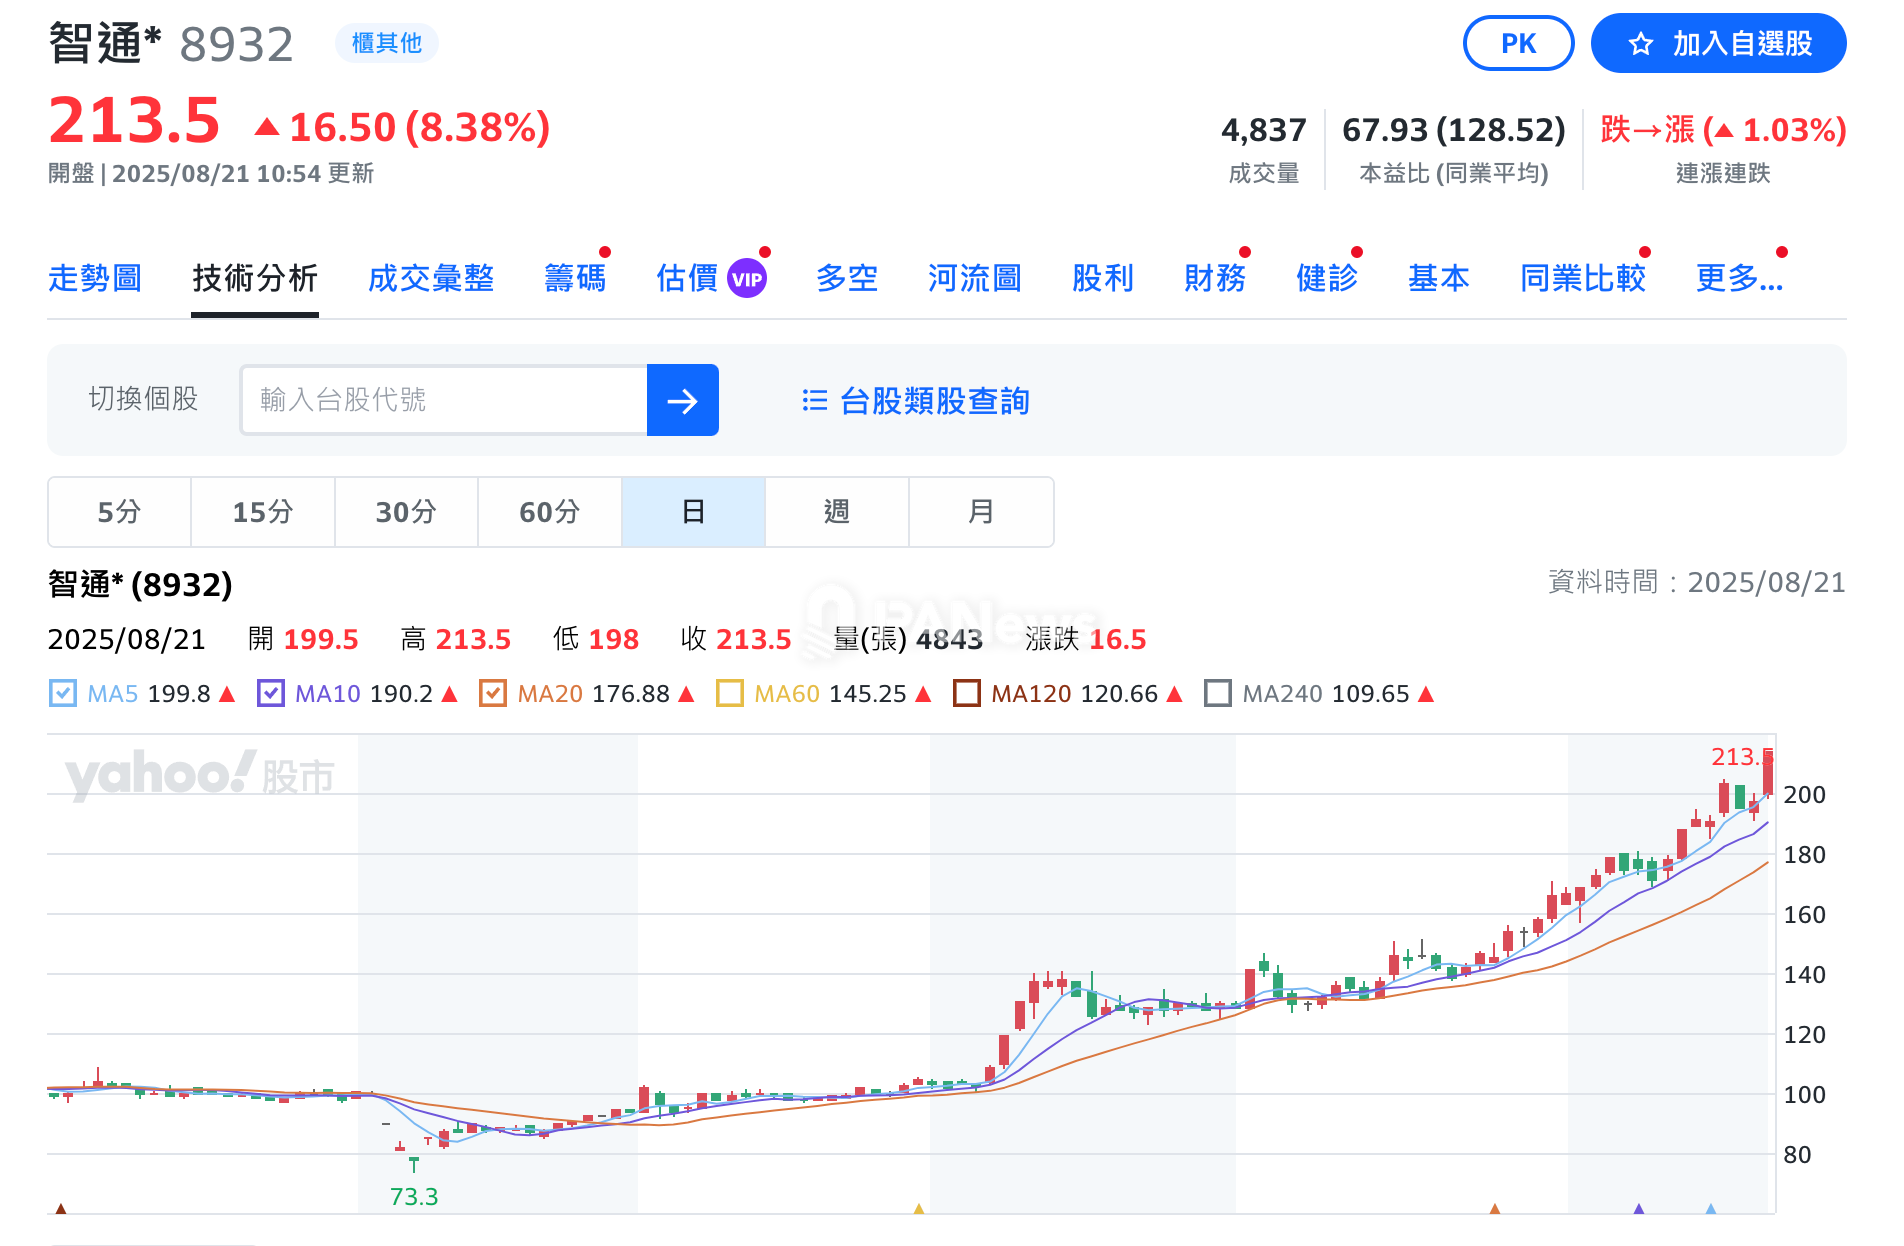The height and width of the screenshot is (1246, 1904).
Task: Click the PK compare button
Action: [x=1517, y=44]
